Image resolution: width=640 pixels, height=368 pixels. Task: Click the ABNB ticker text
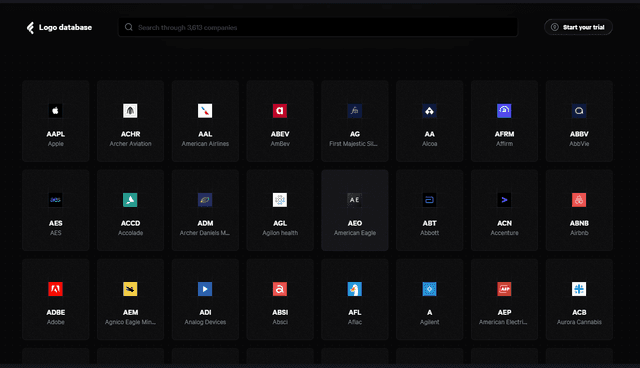click(579, 223)
